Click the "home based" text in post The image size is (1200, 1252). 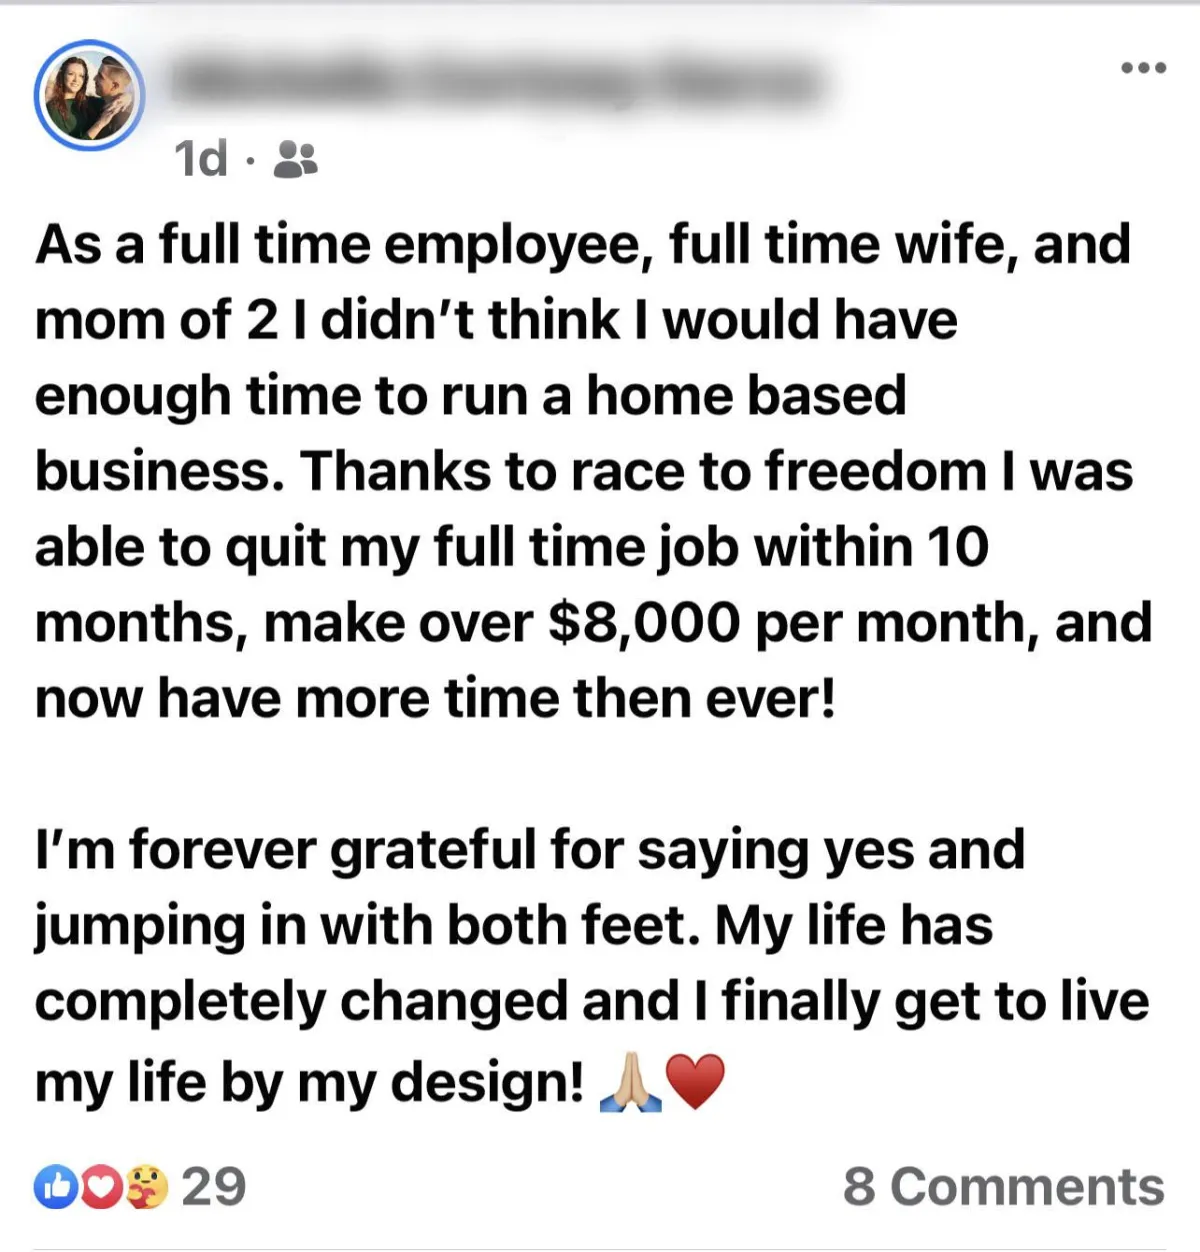(x=746, y=395)
